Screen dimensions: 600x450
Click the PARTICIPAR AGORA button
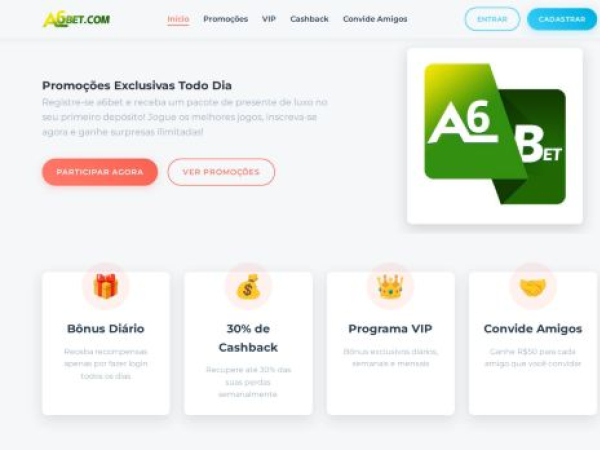point(100,172)
